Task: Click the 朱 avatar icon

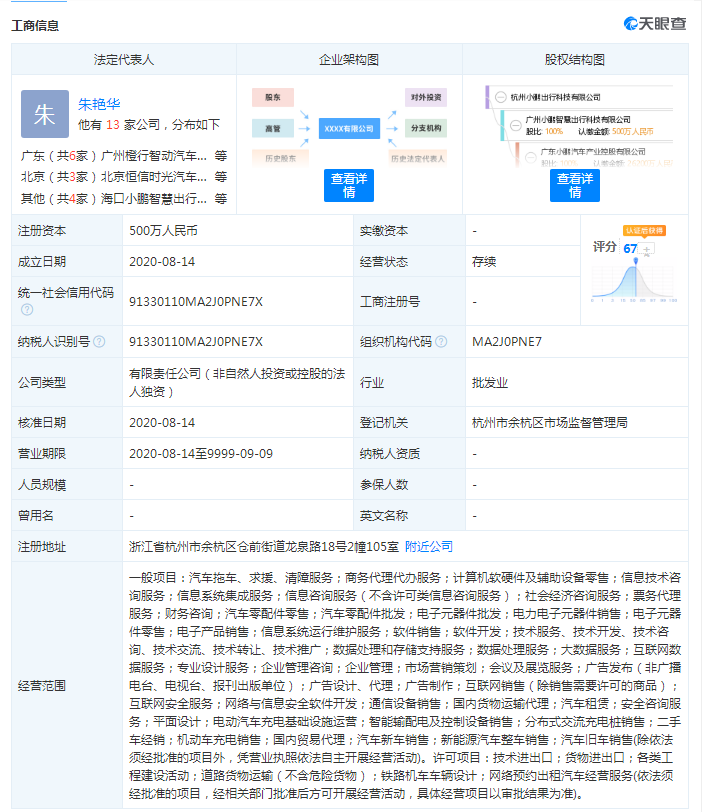Action: (x=45, y=114)
